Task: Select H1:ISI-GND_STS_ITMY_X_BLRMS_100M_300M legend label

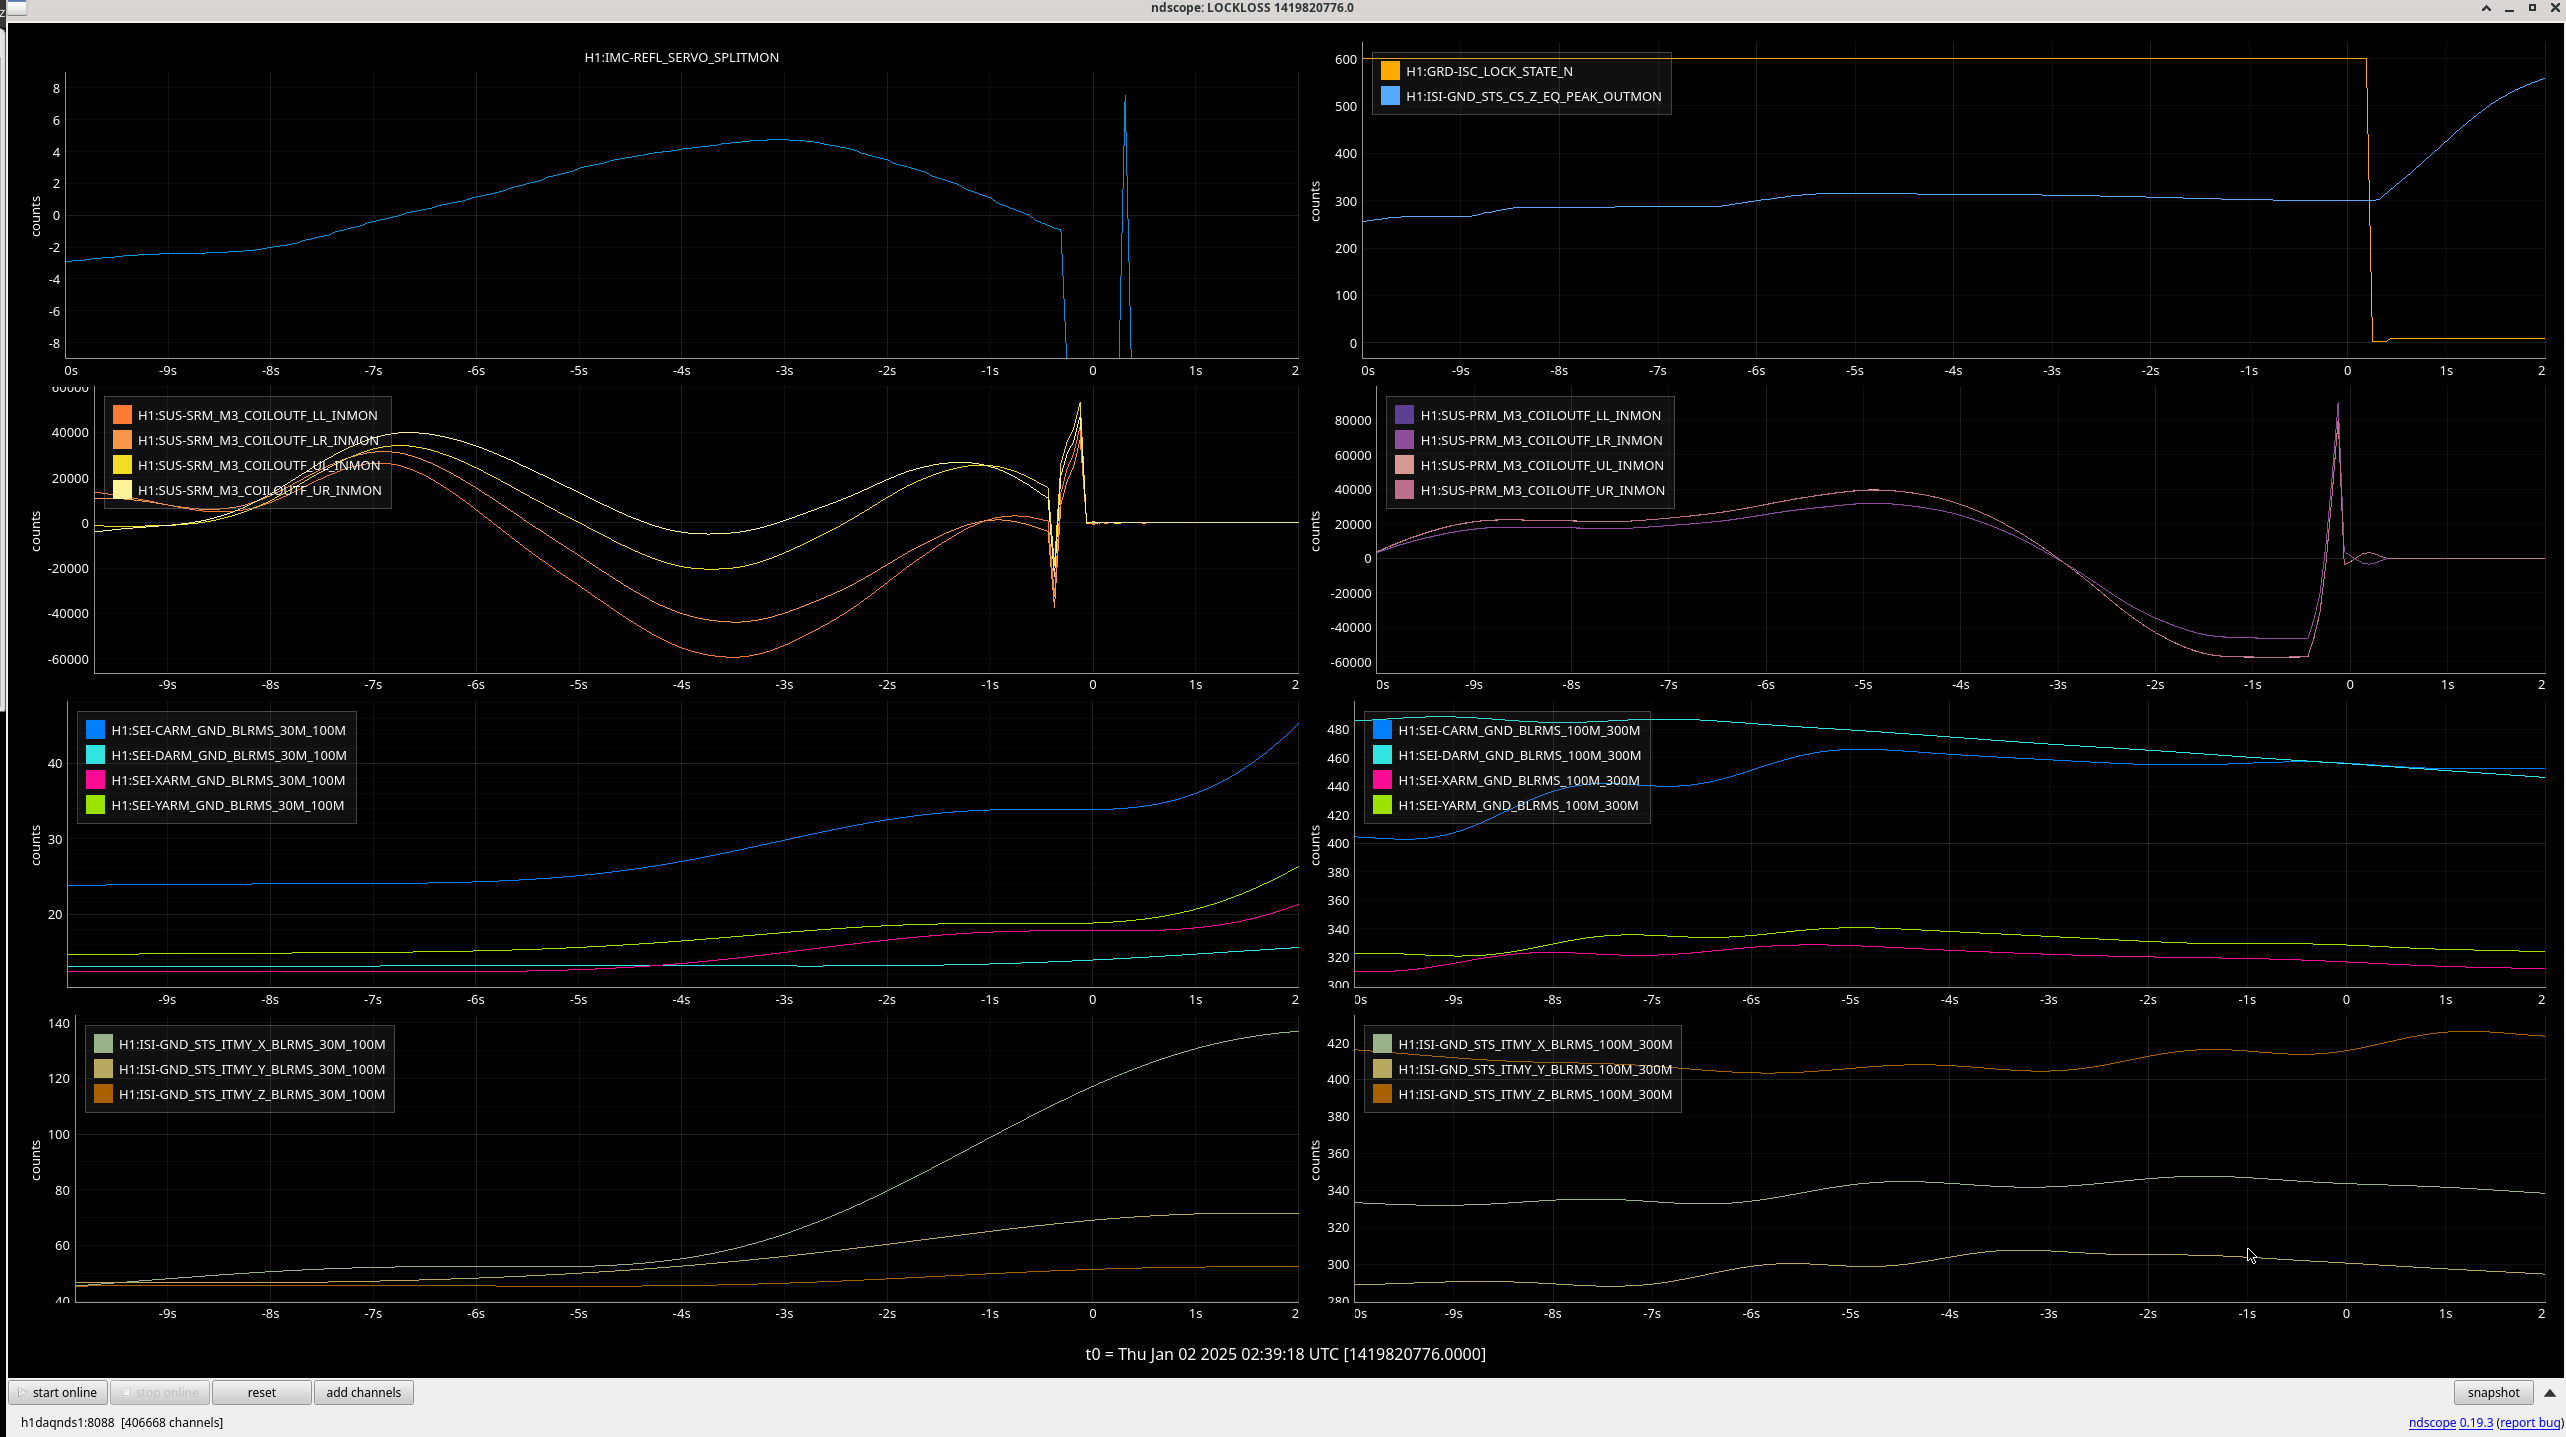Action: [1535, 1044]
